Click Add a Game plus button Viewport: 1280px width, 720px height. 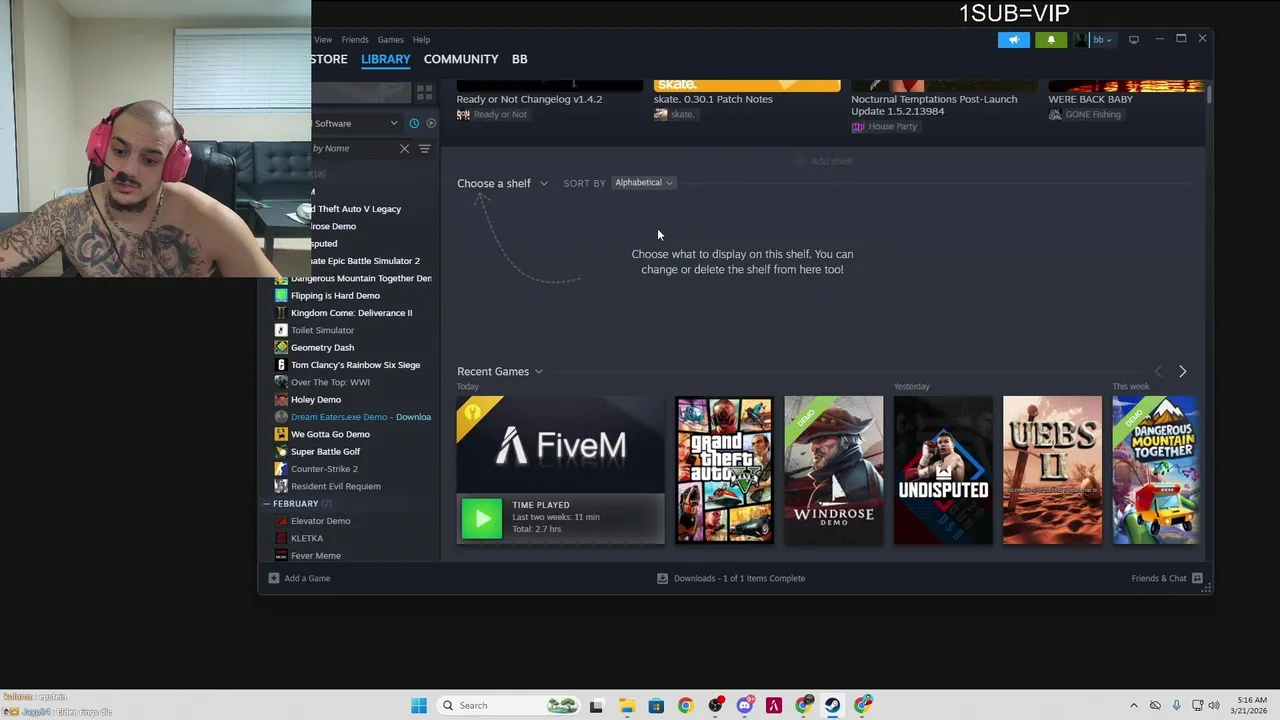coord(274,578)
